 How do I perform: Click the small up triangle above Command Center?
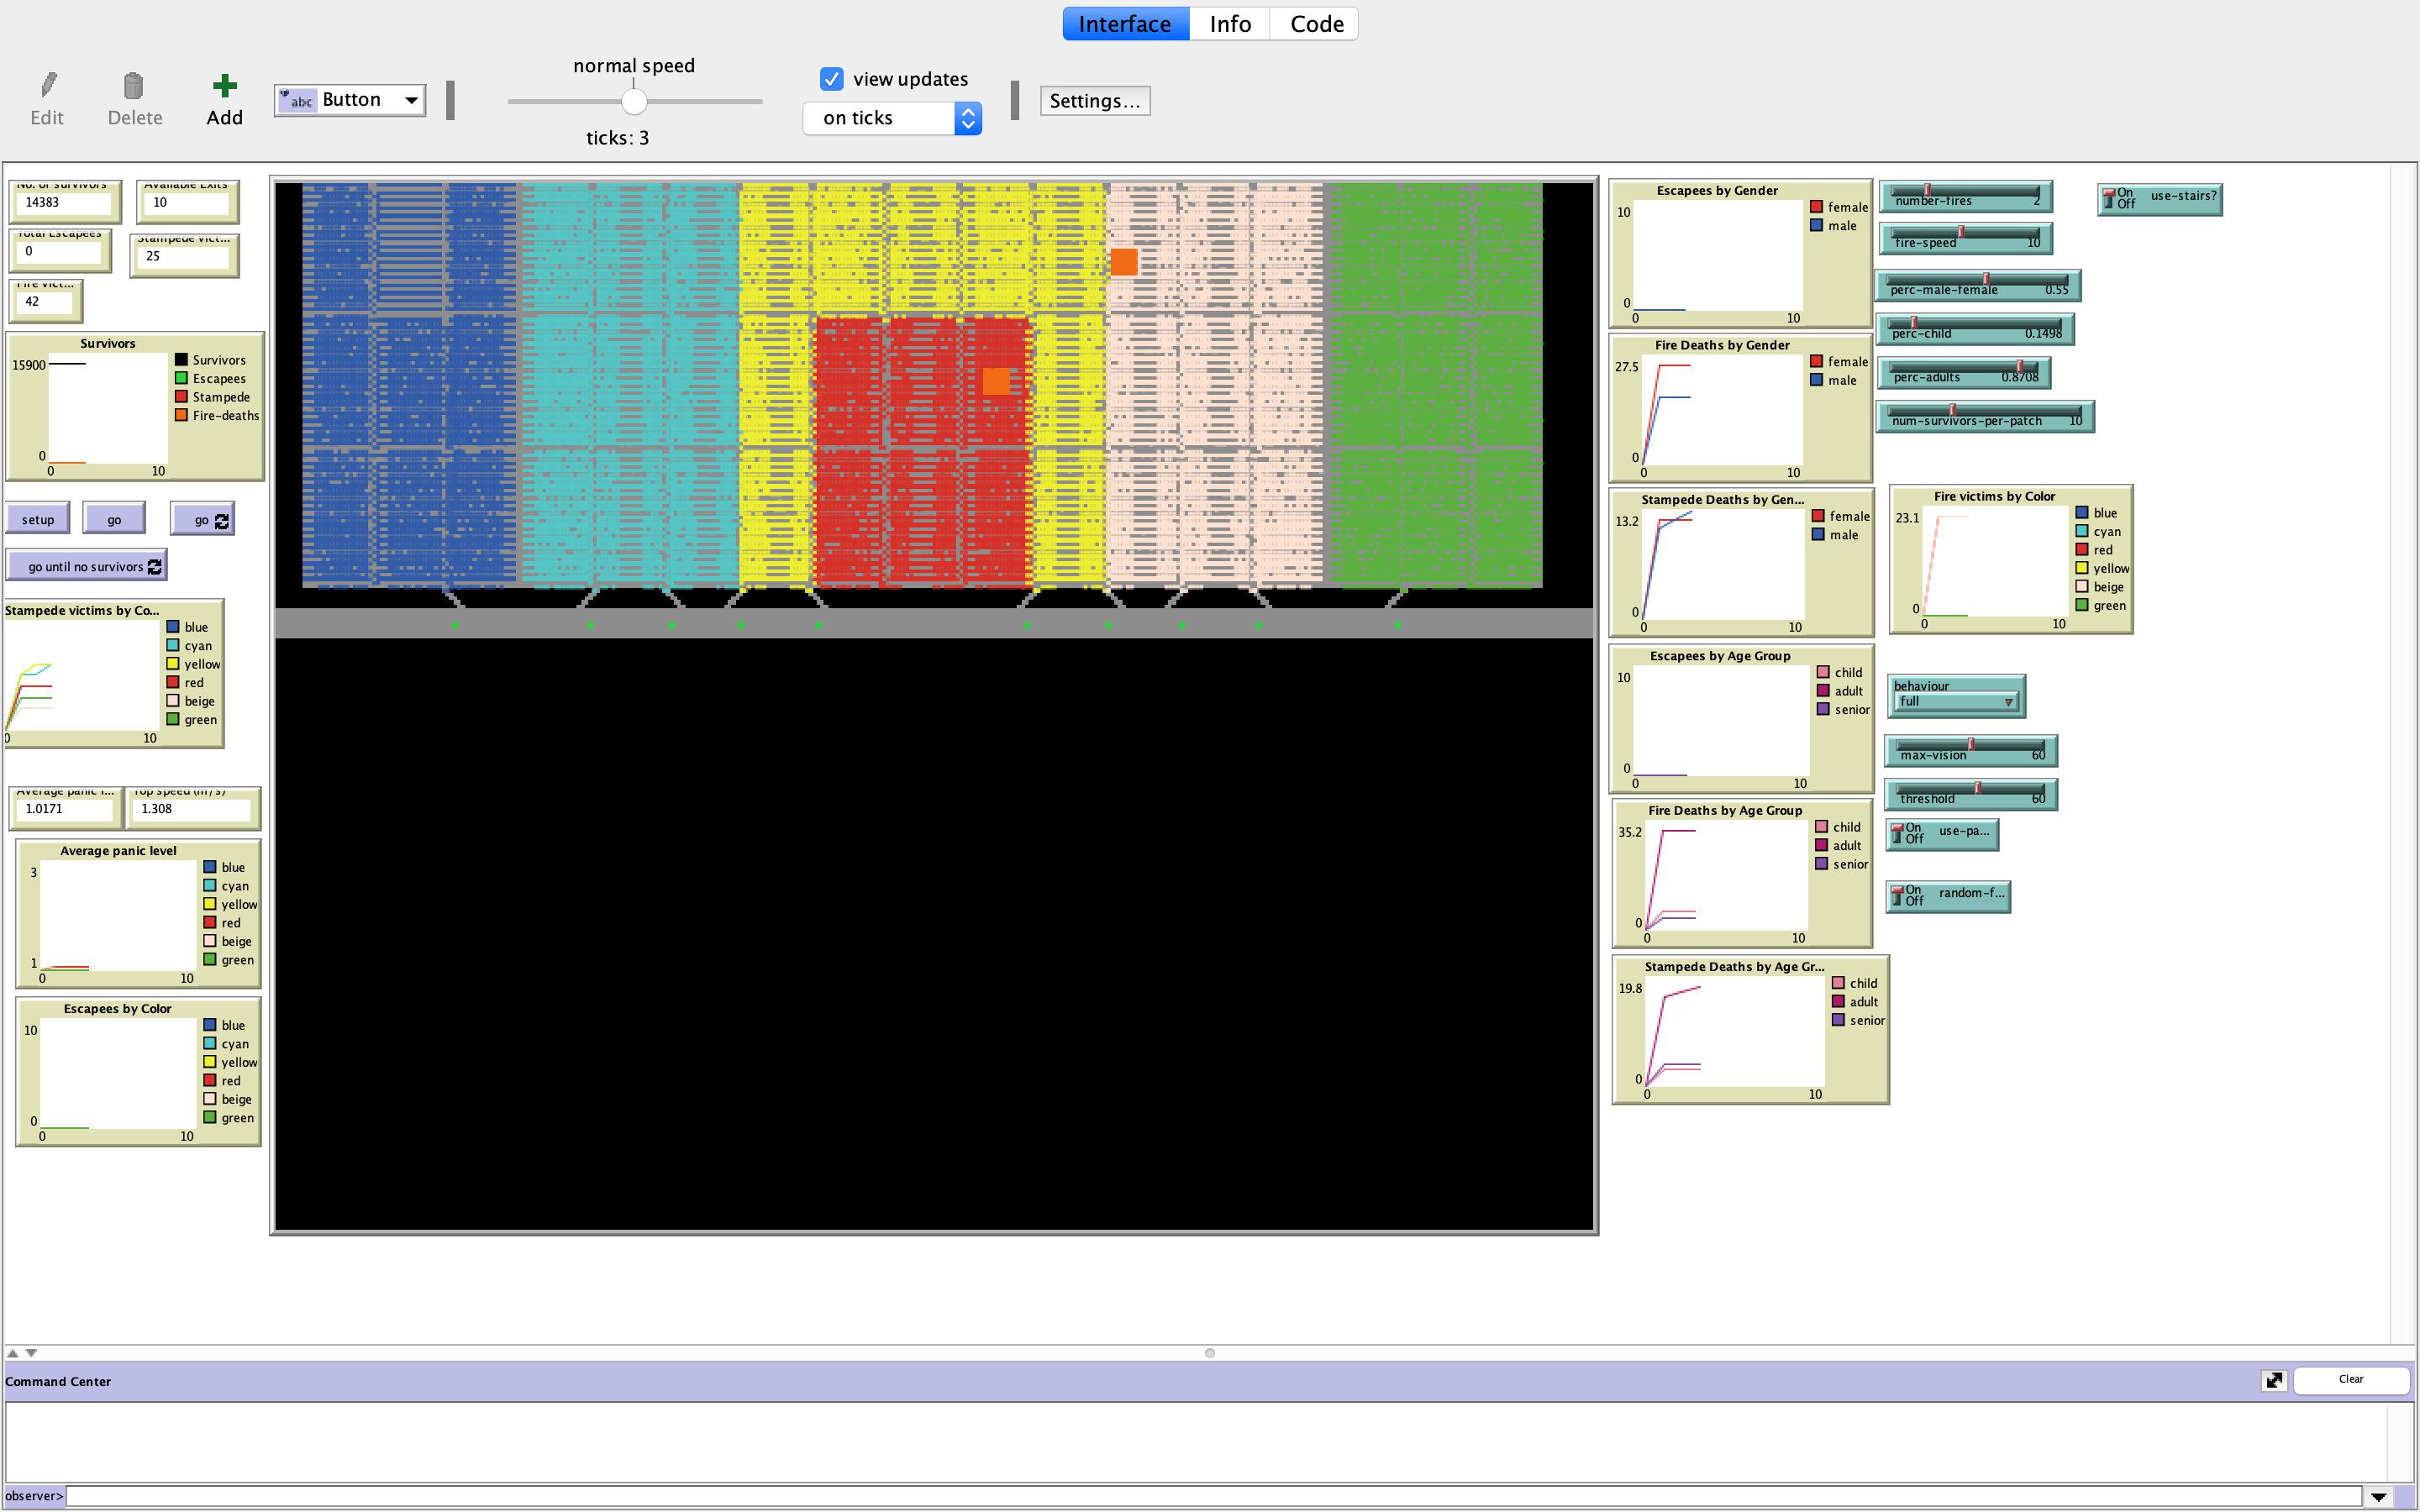pos(13,1352)
